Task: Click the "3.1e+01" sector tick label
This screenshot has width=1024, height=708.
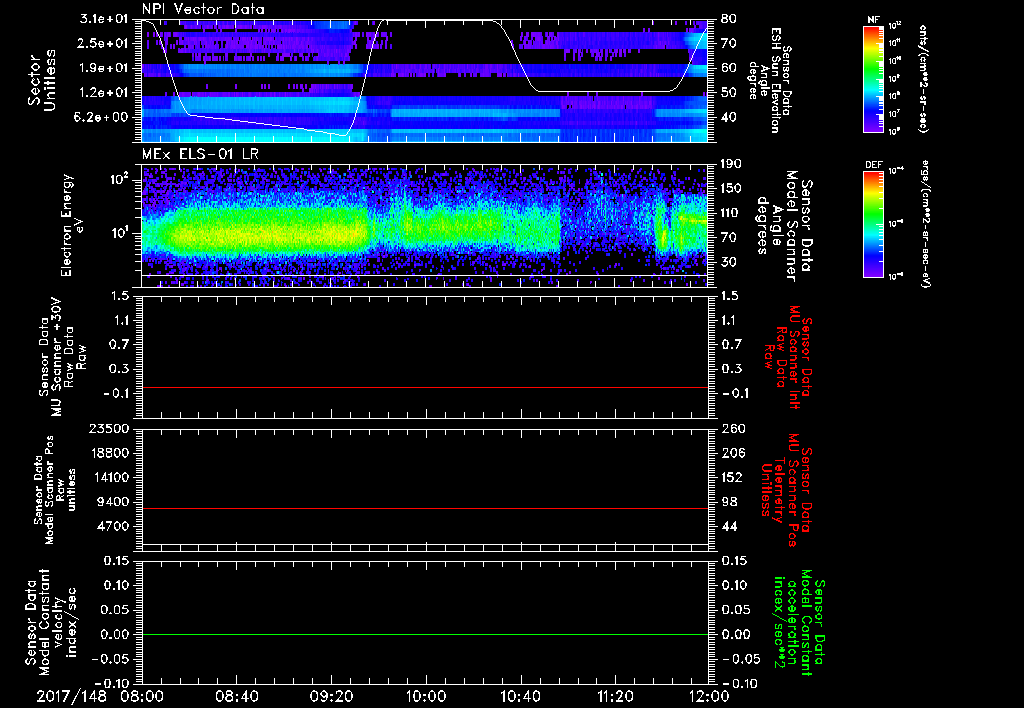Action: 102,19
